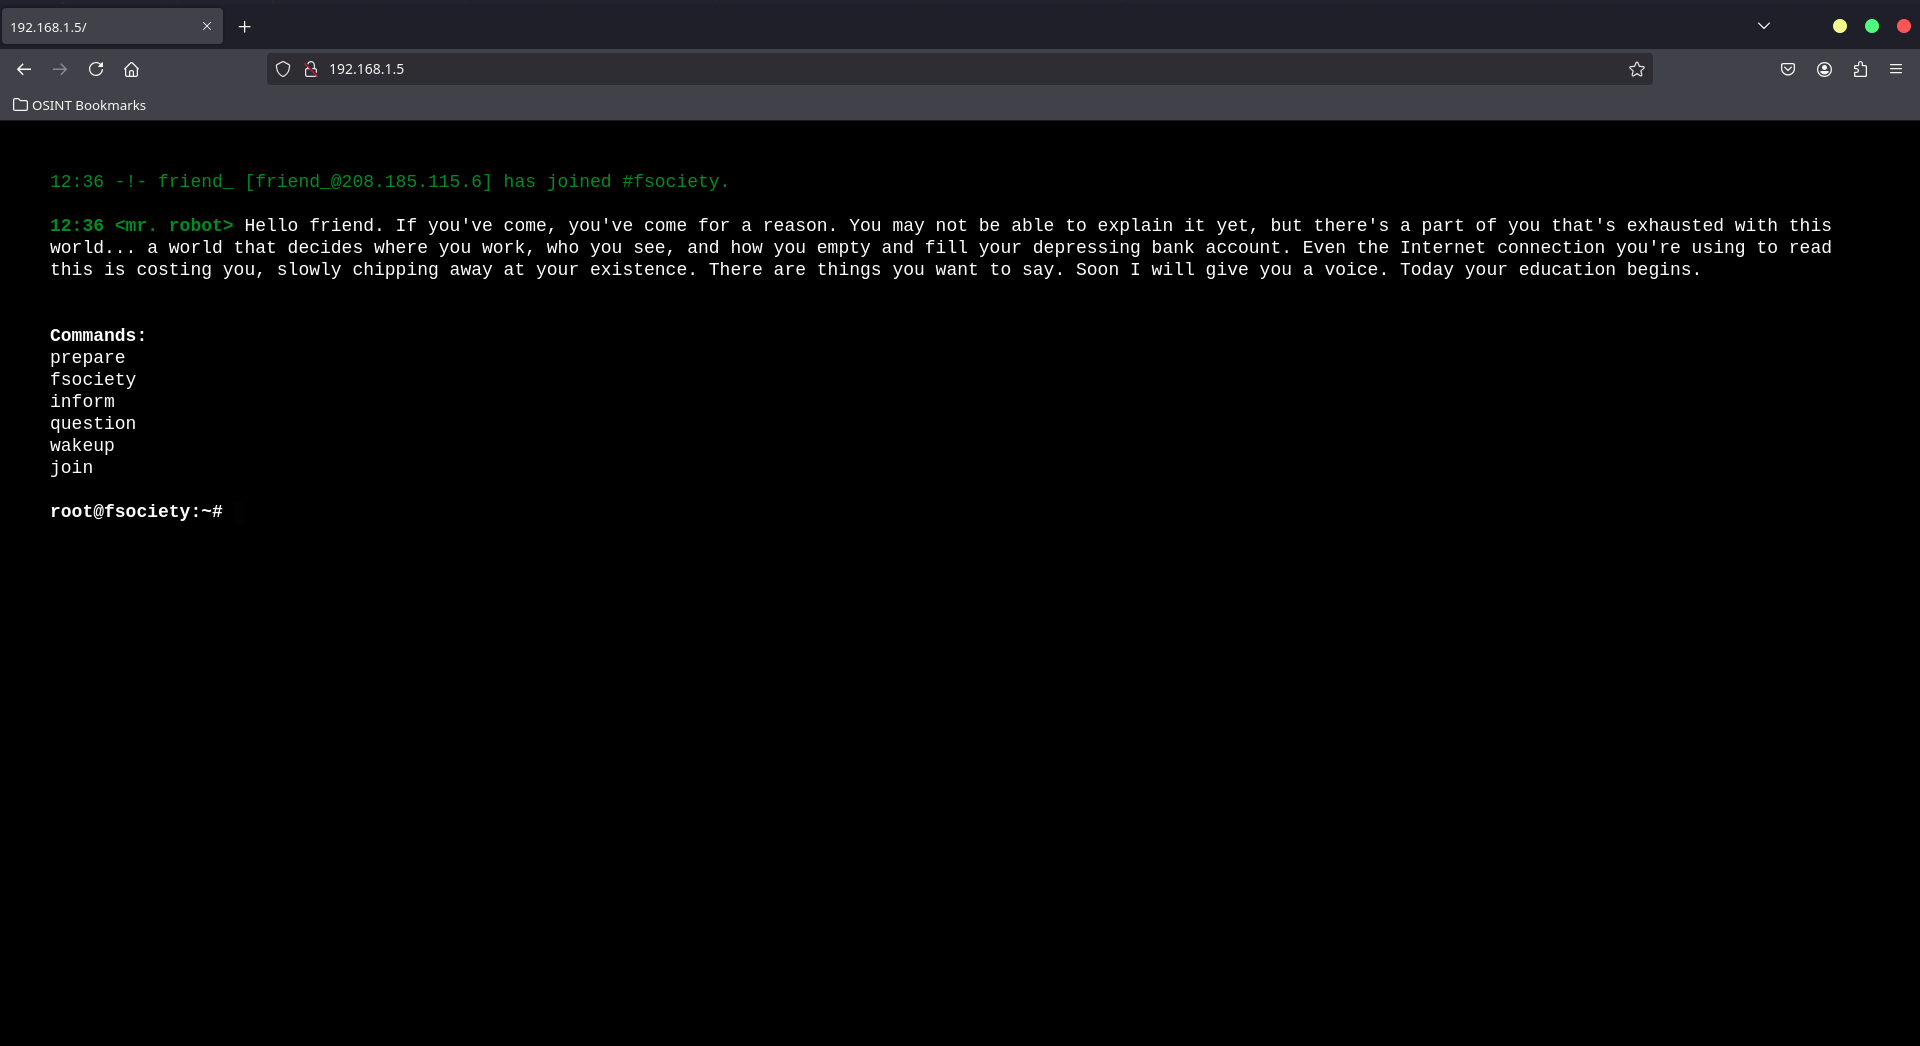Open the Firefox account icon

pyautogui.click(x=1824, y=69)
